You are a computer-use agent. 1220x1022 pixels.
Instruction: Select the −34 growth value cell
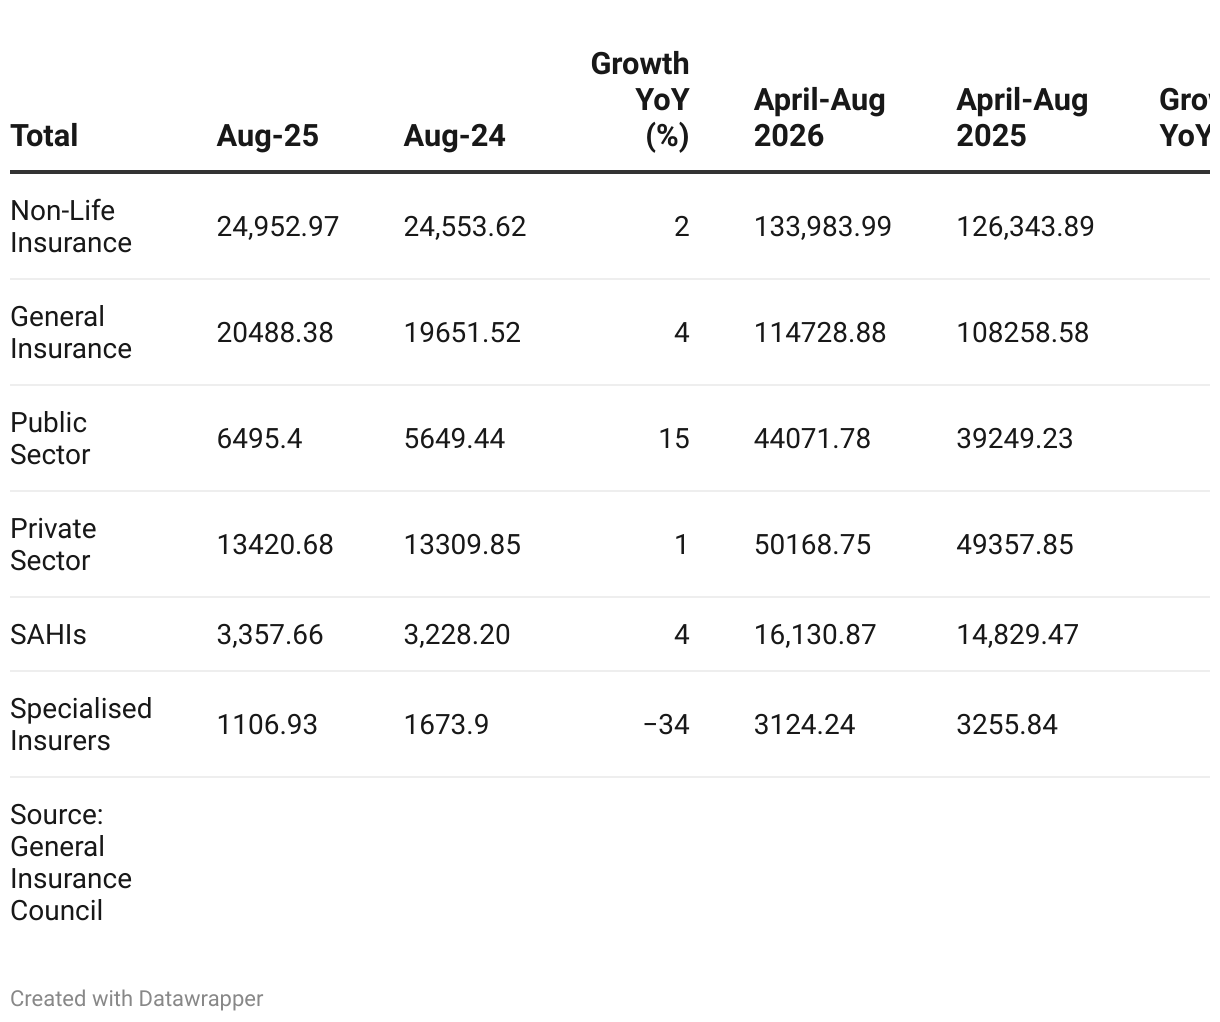coord(666,725)
